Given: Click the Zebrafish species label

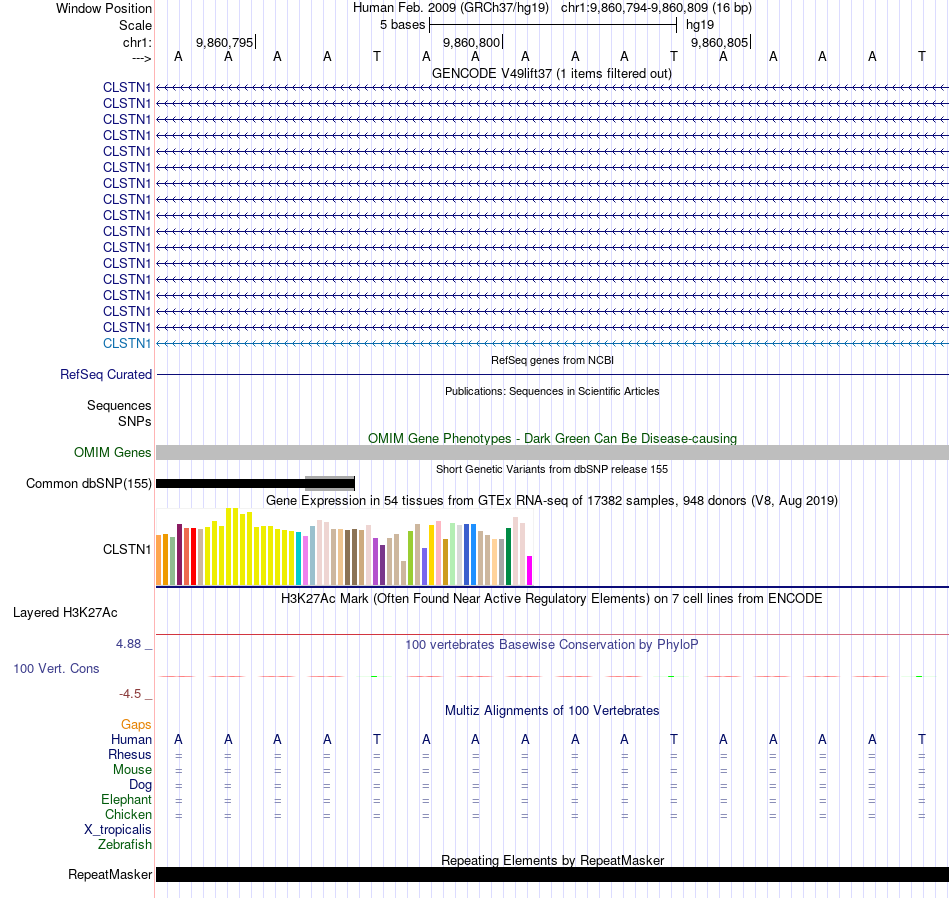Looking at the screenshot, I should coord(125,845).
